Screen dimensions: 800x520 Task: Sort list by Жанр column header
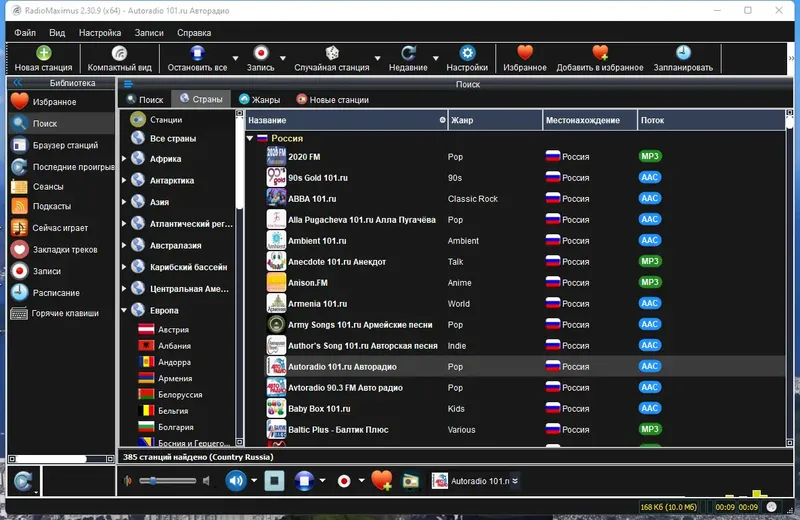[495, 120]
